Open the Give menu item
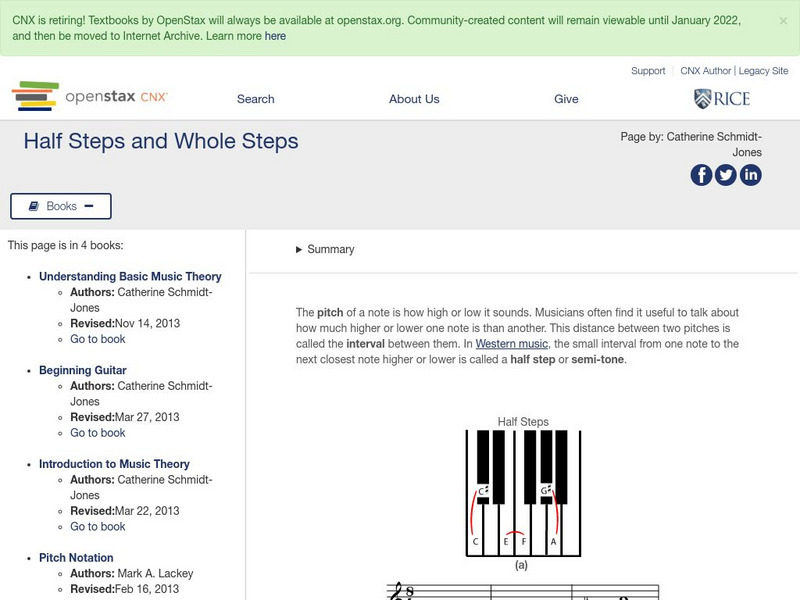This screenshot has height=600, width=800. 566,99
